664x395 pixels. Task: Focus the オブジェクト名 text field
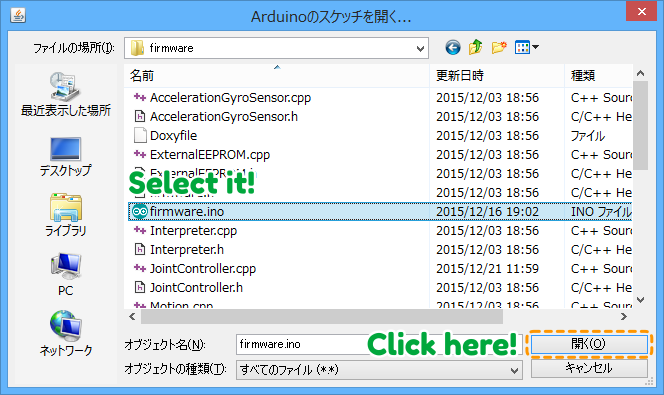pos(301,344)
